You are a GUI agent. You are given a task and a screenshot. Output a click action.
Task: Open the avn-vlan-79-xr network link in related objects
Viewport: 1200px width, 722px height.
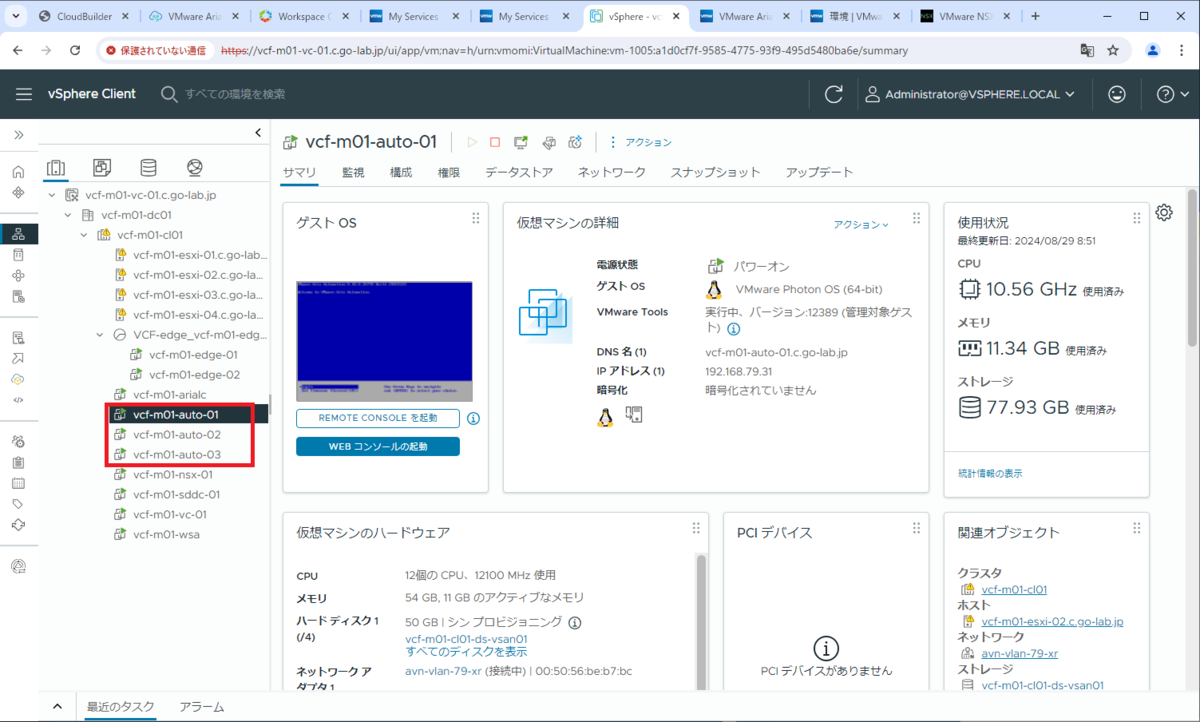coord(1019,653)
